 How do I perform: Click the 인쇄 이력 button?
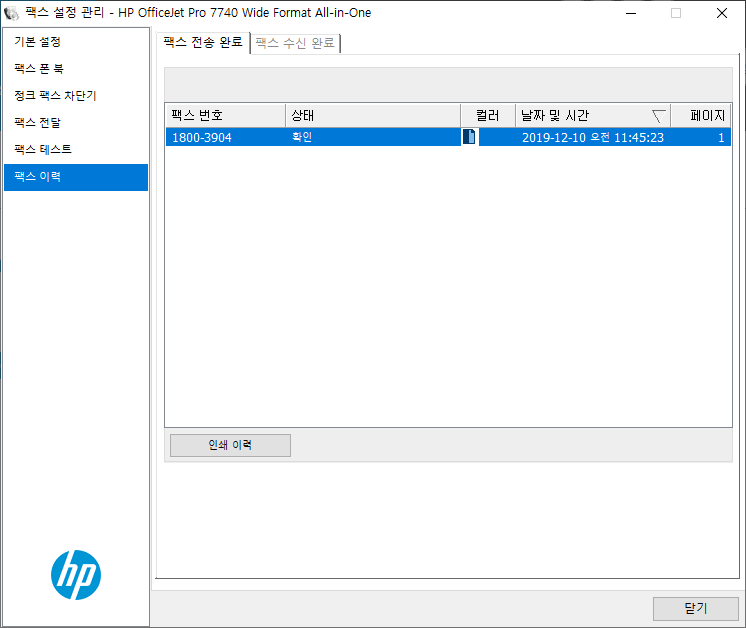(230, 445)
